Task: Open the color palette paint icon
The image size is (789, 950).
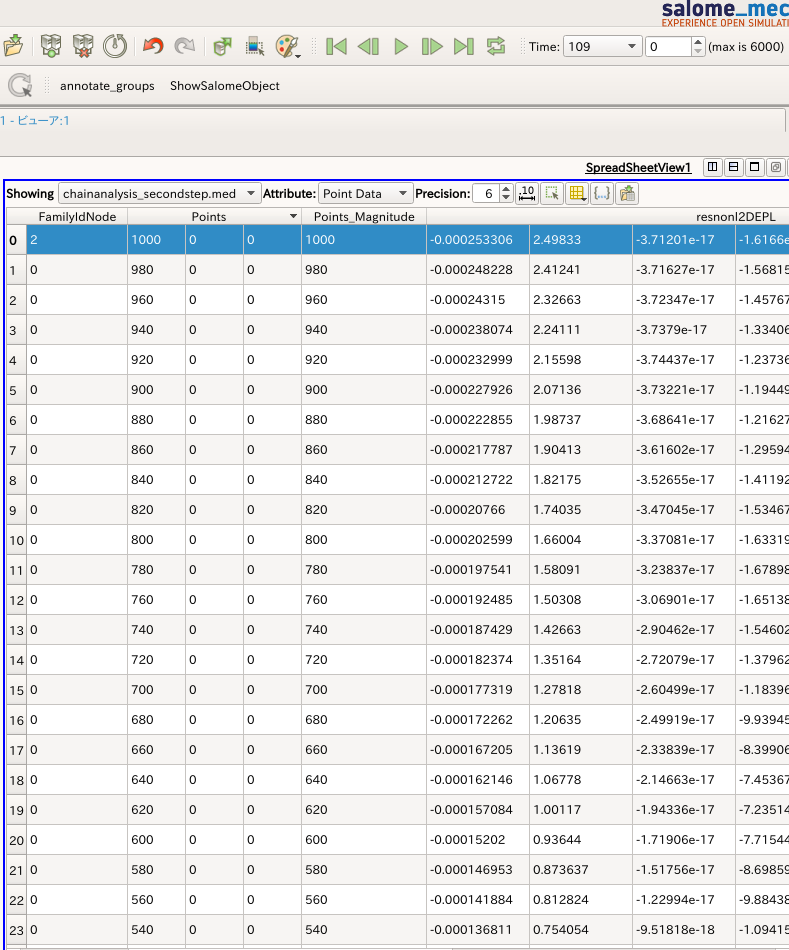Action: (x=287, y=47)
